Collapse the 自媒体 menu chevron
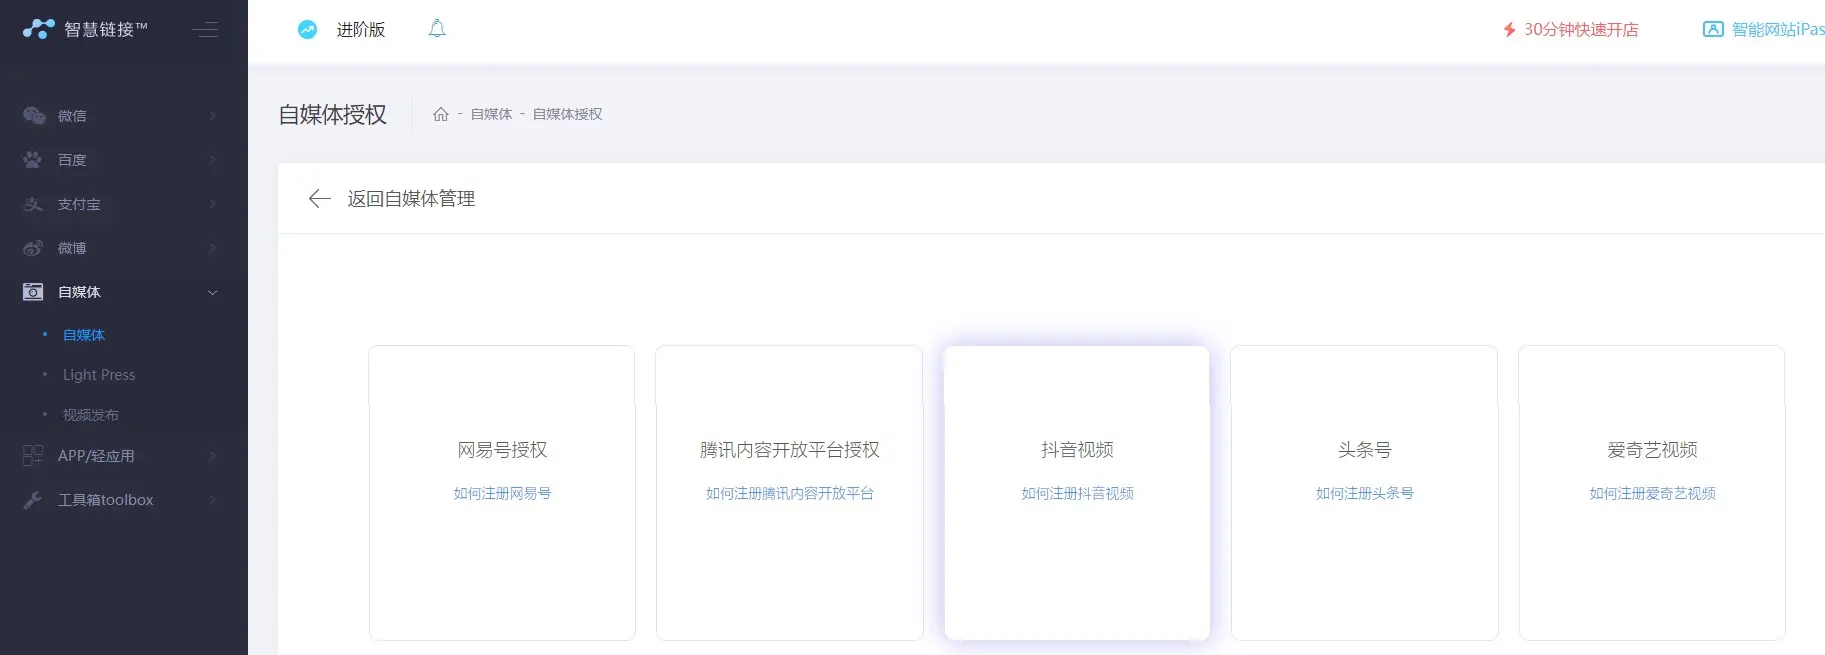Viewport: 1825px width, 655px height. tap(212, 292)
